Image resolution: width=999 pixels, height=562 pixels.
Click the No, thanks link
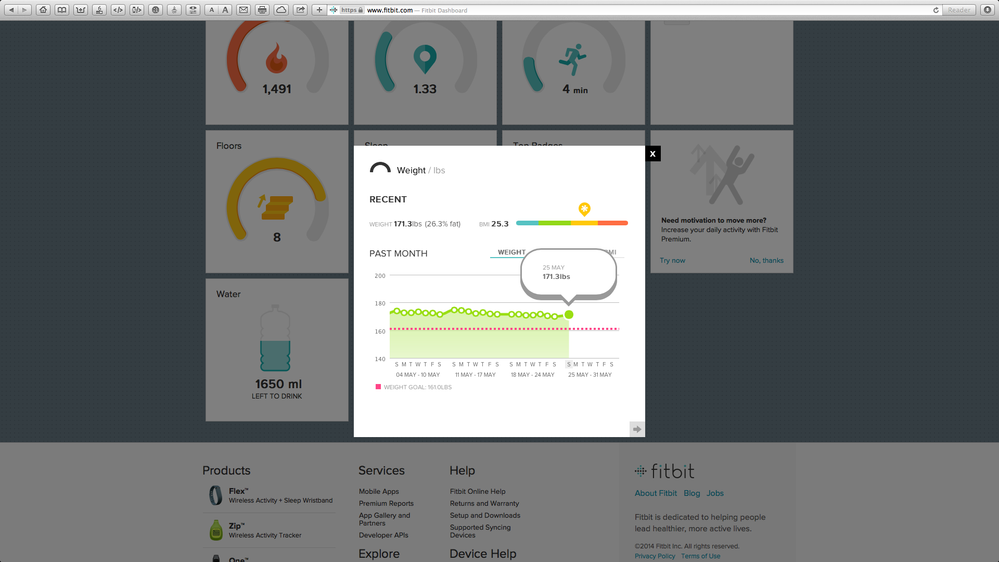pyautogui.click(x=766, y=261)
